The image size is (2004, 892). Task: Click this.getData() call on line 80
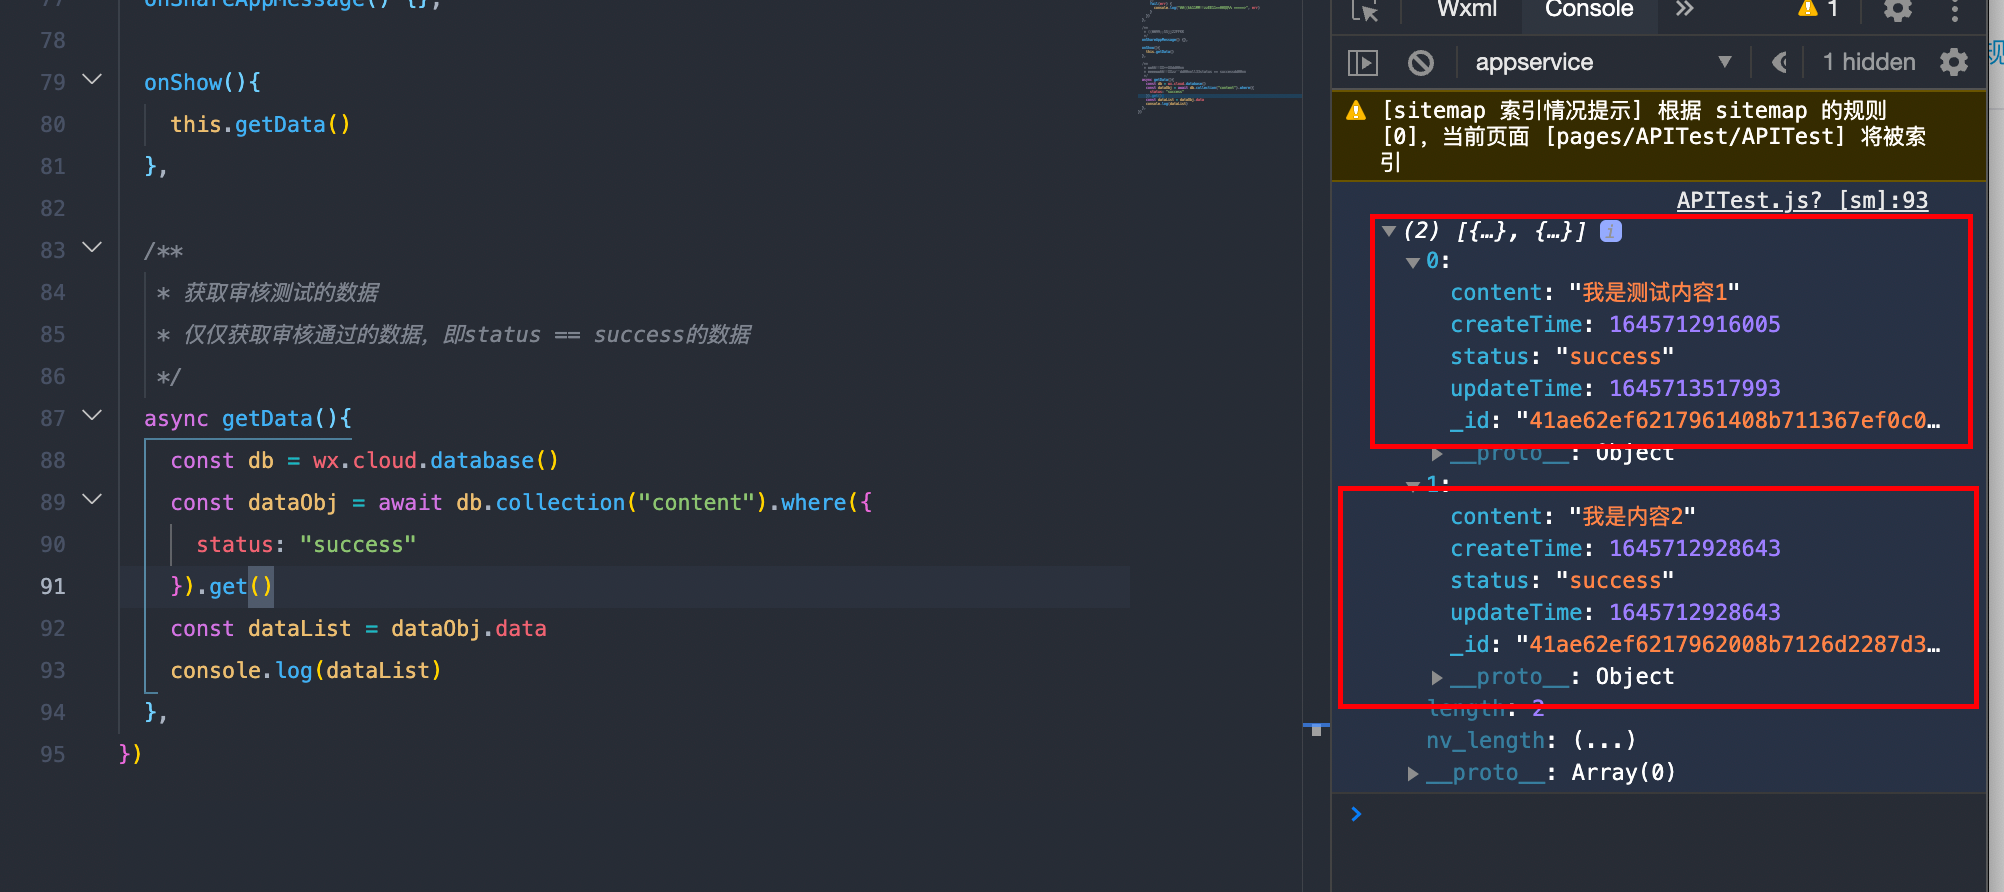click(260, 124)
